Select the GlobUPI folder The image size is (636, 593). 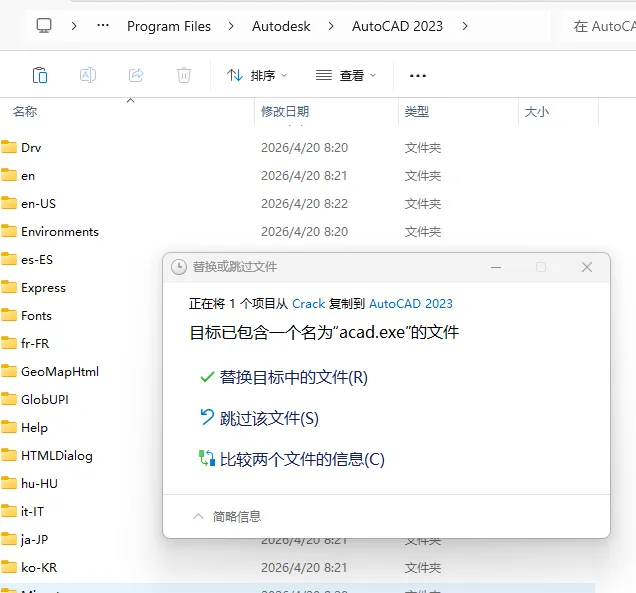tap(45, 400)
